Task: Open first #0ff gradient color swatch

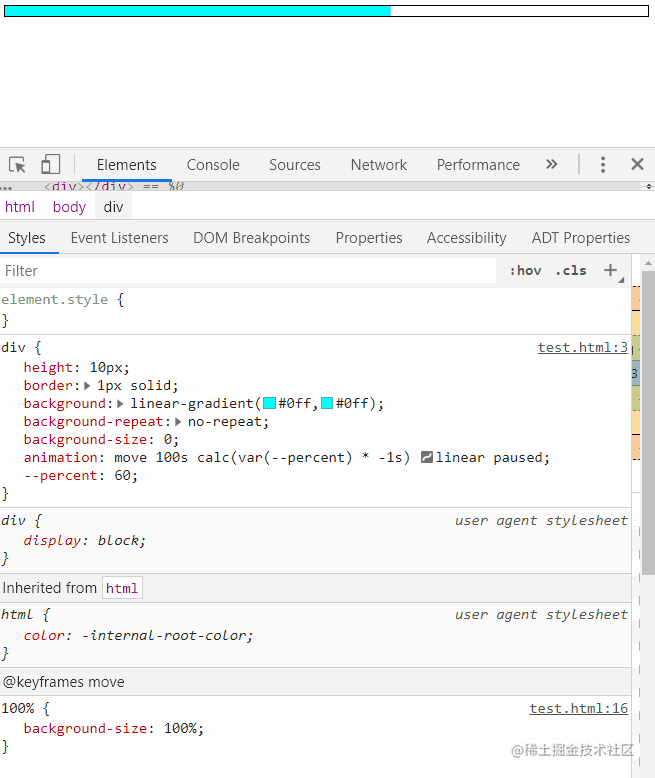Action: [269, 403]
